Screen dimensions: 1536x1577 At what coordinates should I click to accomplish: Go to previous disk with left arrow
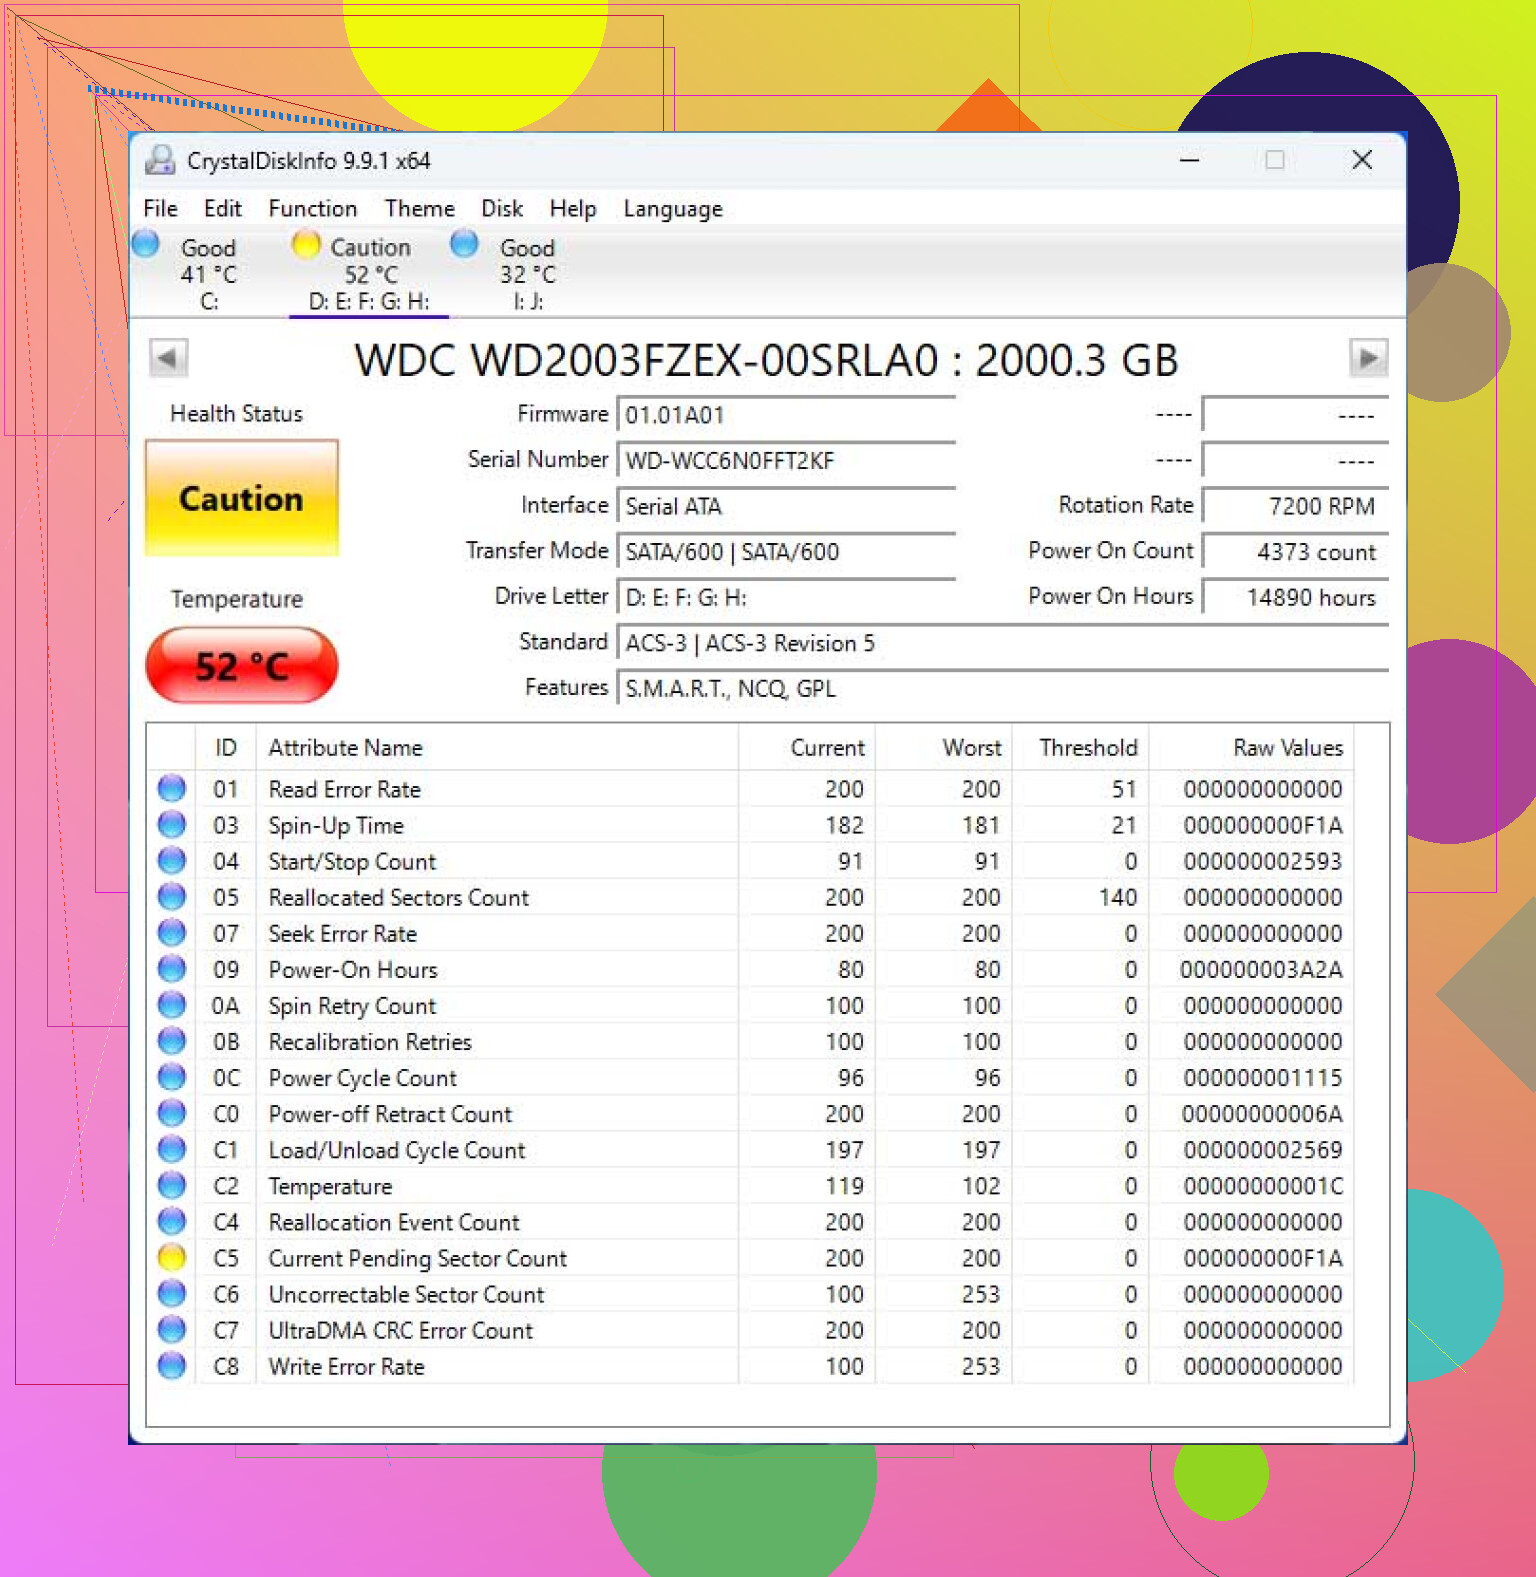tap(168, 358)
